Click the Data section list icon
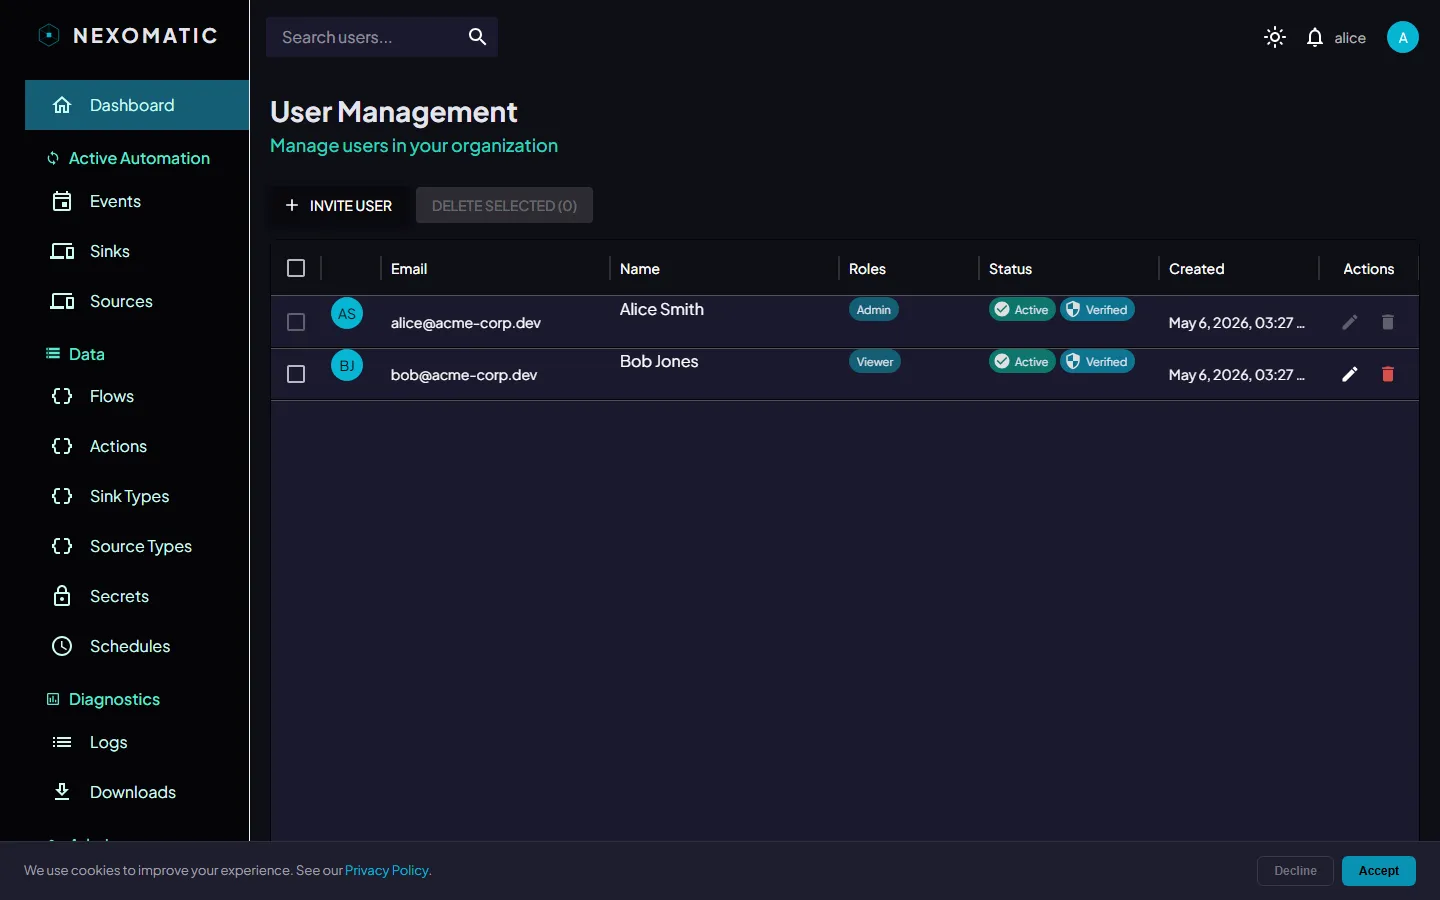Screen dimensions: 1440x900 pyautogui.click(x=53, y=354)
